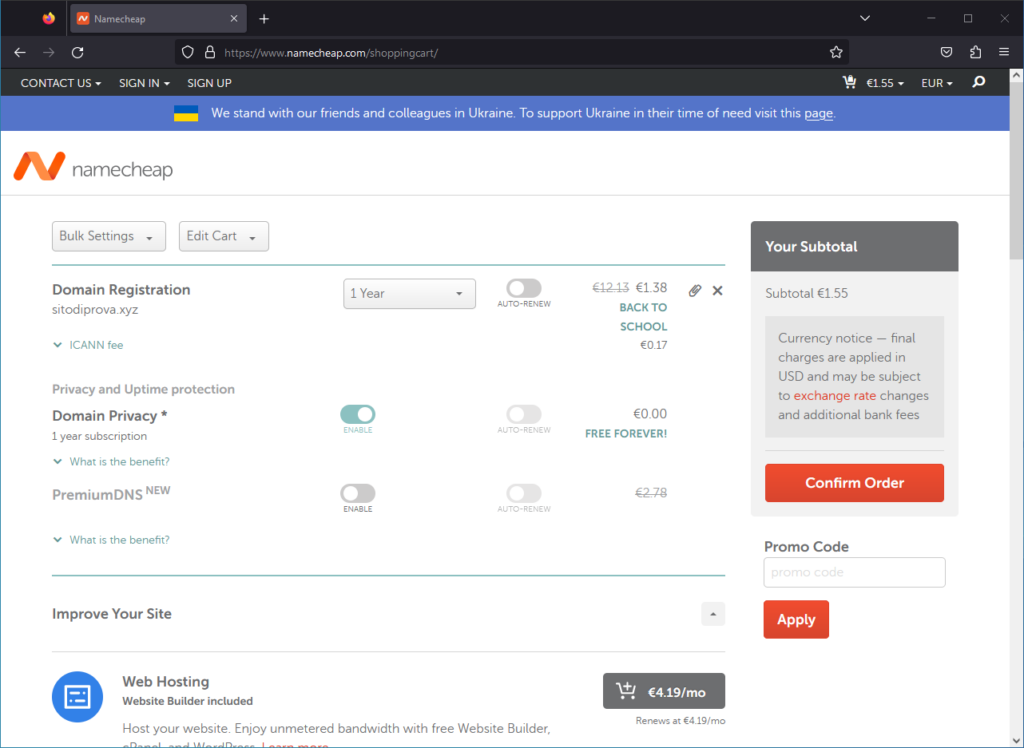Toggle auto-renew for Domain Registration
The height and width of the screenshot is (748, 1024).
[524, 288]
